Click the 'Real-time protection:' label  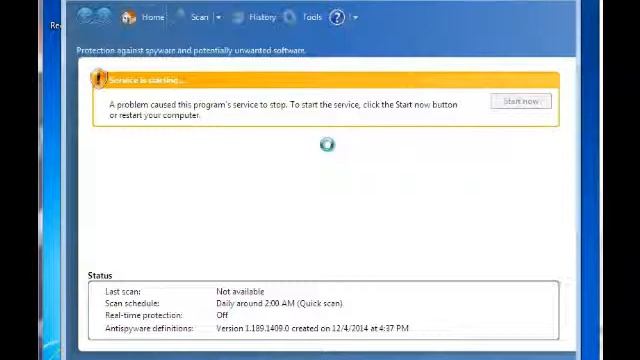144,315
